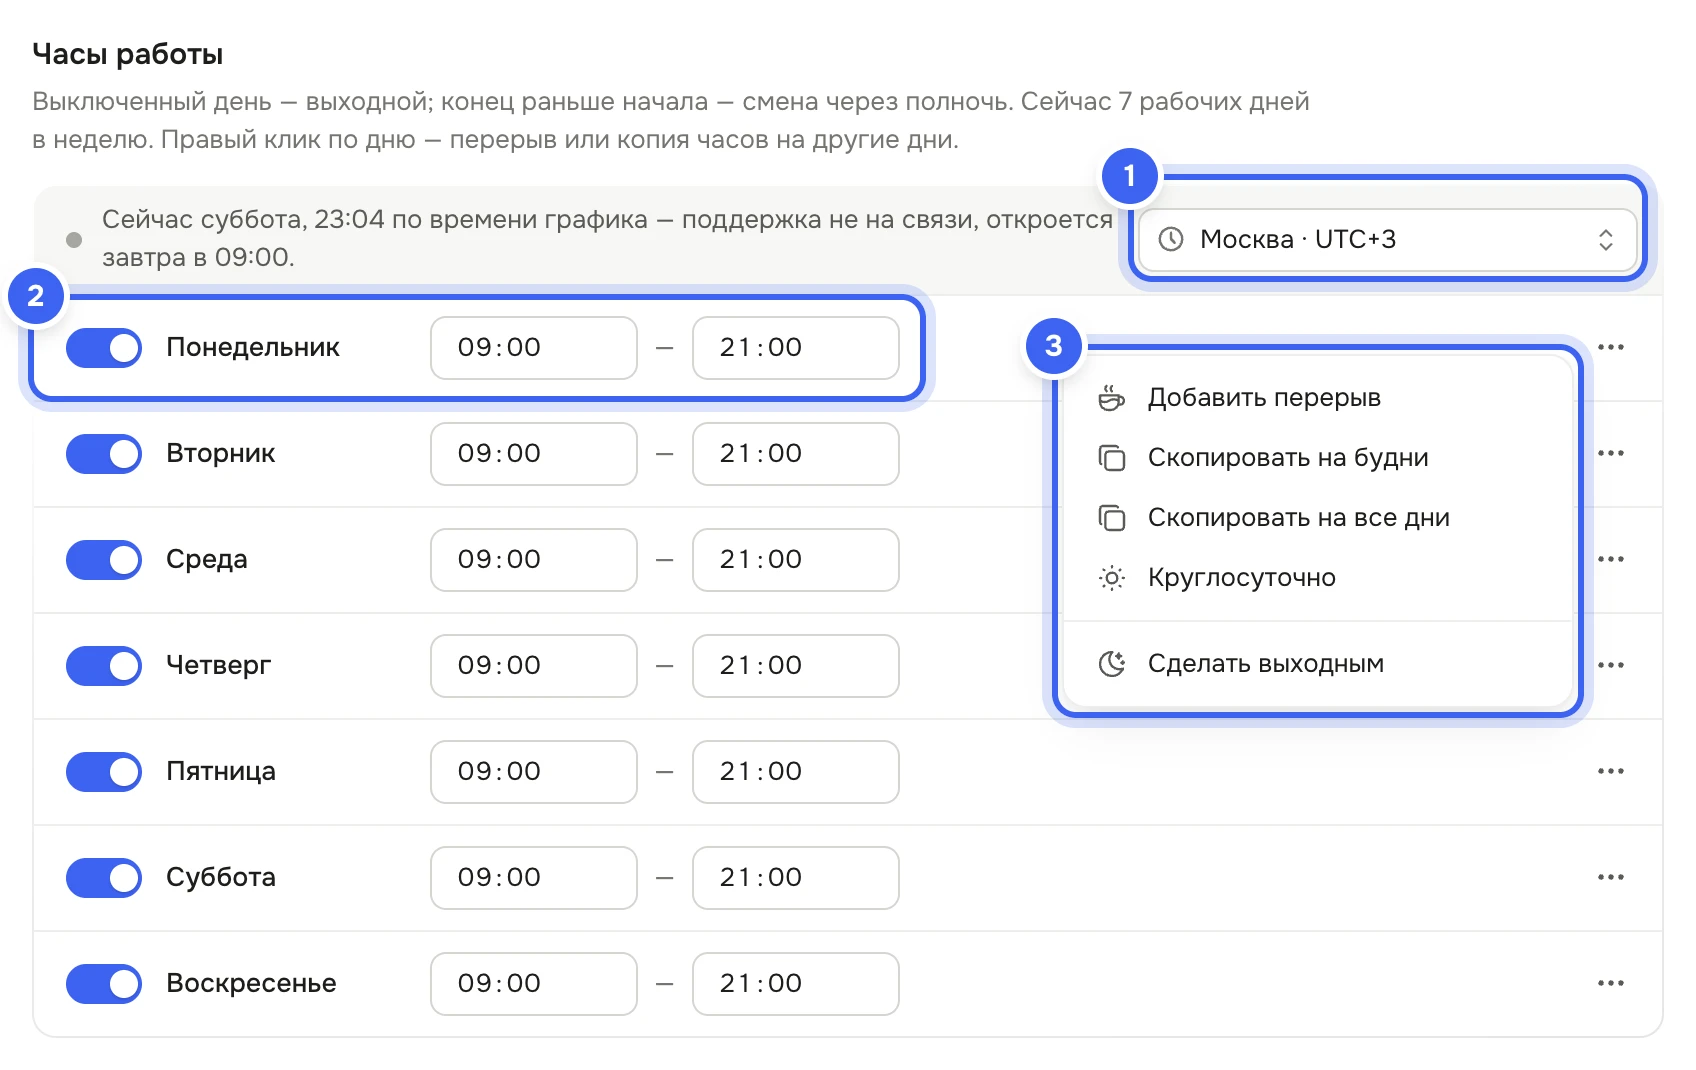This screenshot has width=1696, height=1070.
Task: Click the Четверг start time 09:00 field
Action: tap(534, 666)
